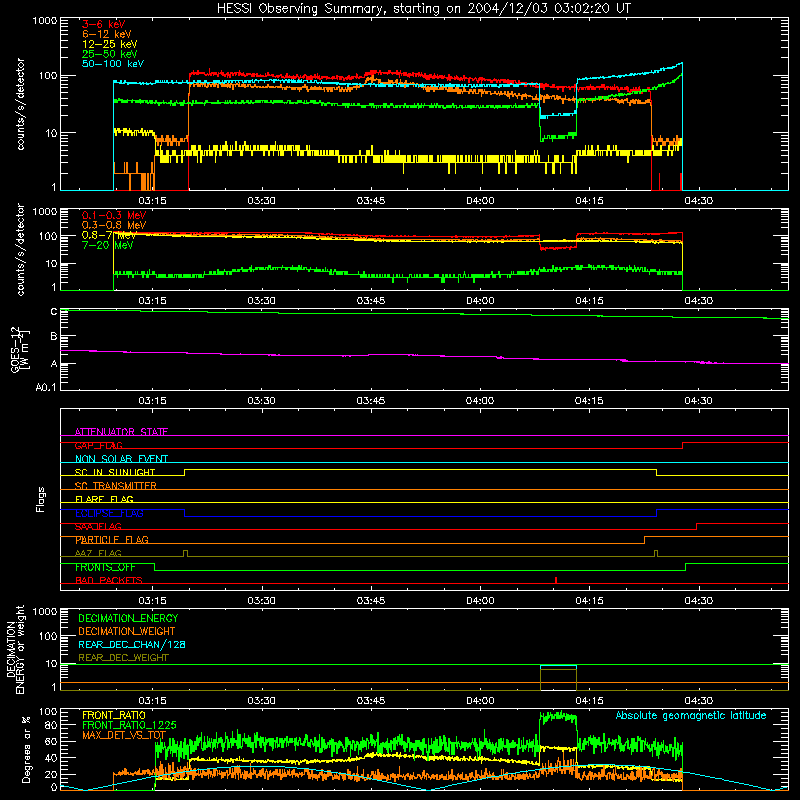The height and width of the screenshot is (800, 800).
Task: Click the red 3-6 keV legend label
Action: tap(104, 24)
